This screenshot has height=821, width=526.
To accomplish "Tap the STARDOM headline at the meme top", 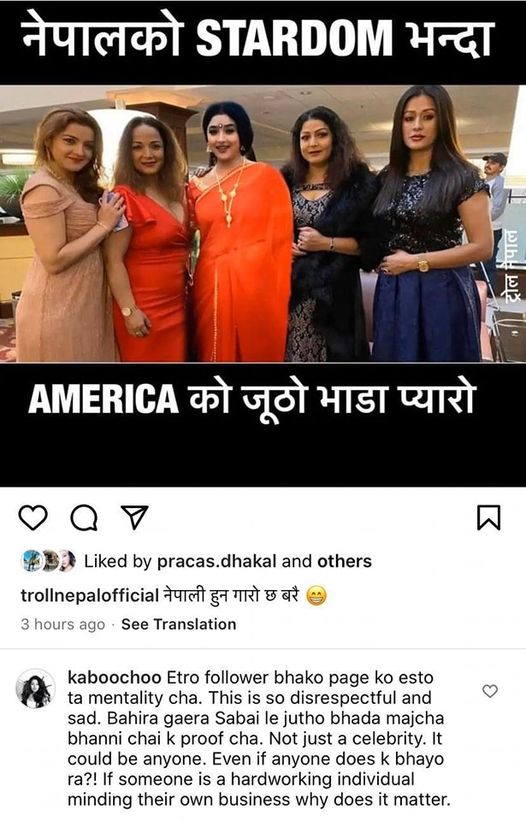I will (294, 39).
